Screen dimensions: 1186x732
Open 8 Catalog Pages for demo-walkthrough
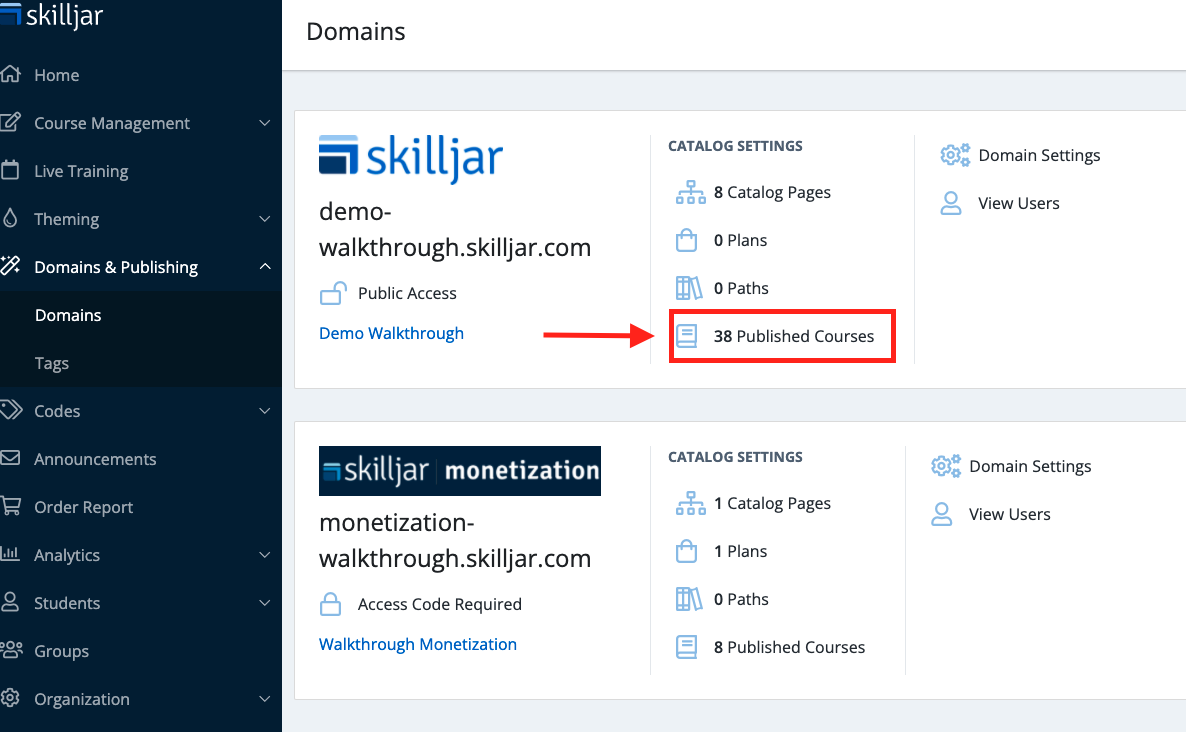pos(772,192)
